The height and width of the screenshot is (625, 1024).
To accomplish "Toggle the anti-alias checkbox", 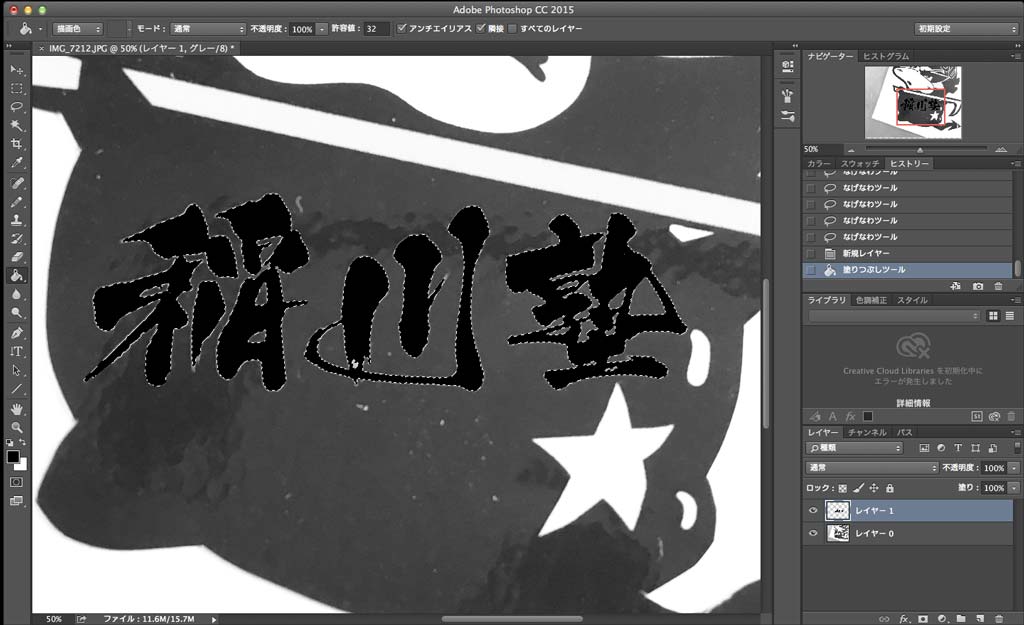I will tap(402, 28).
